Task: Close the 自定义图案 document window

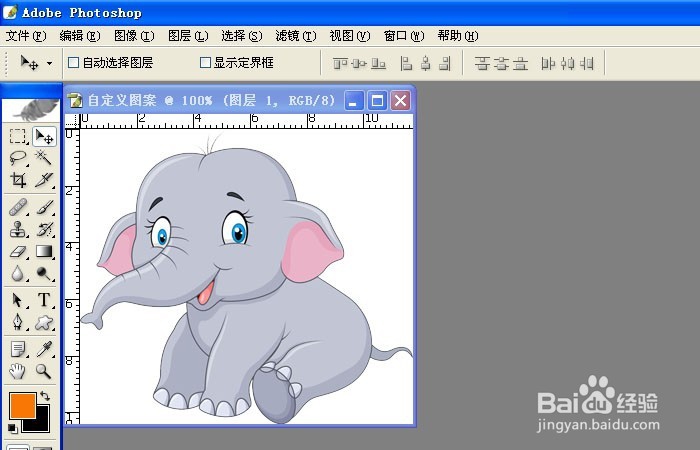Action: point(400,100)
